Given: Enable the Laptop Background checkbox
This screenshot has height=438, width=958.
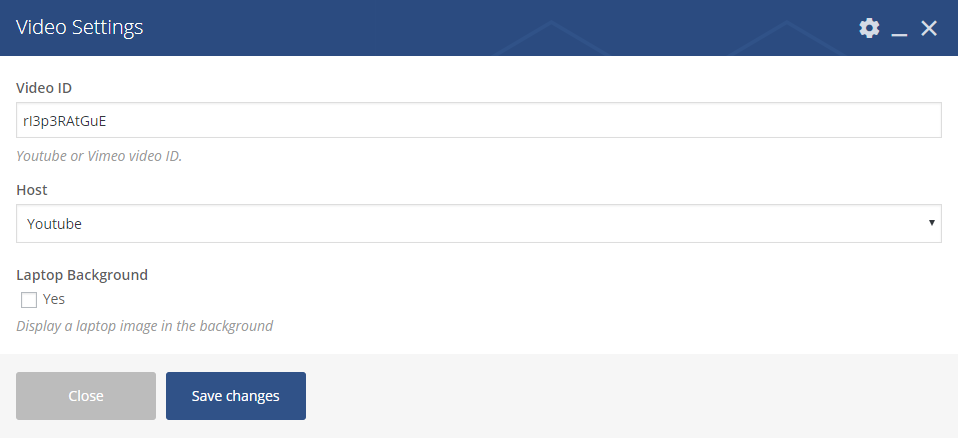Looking at the screenshot, I should [29, 300].
